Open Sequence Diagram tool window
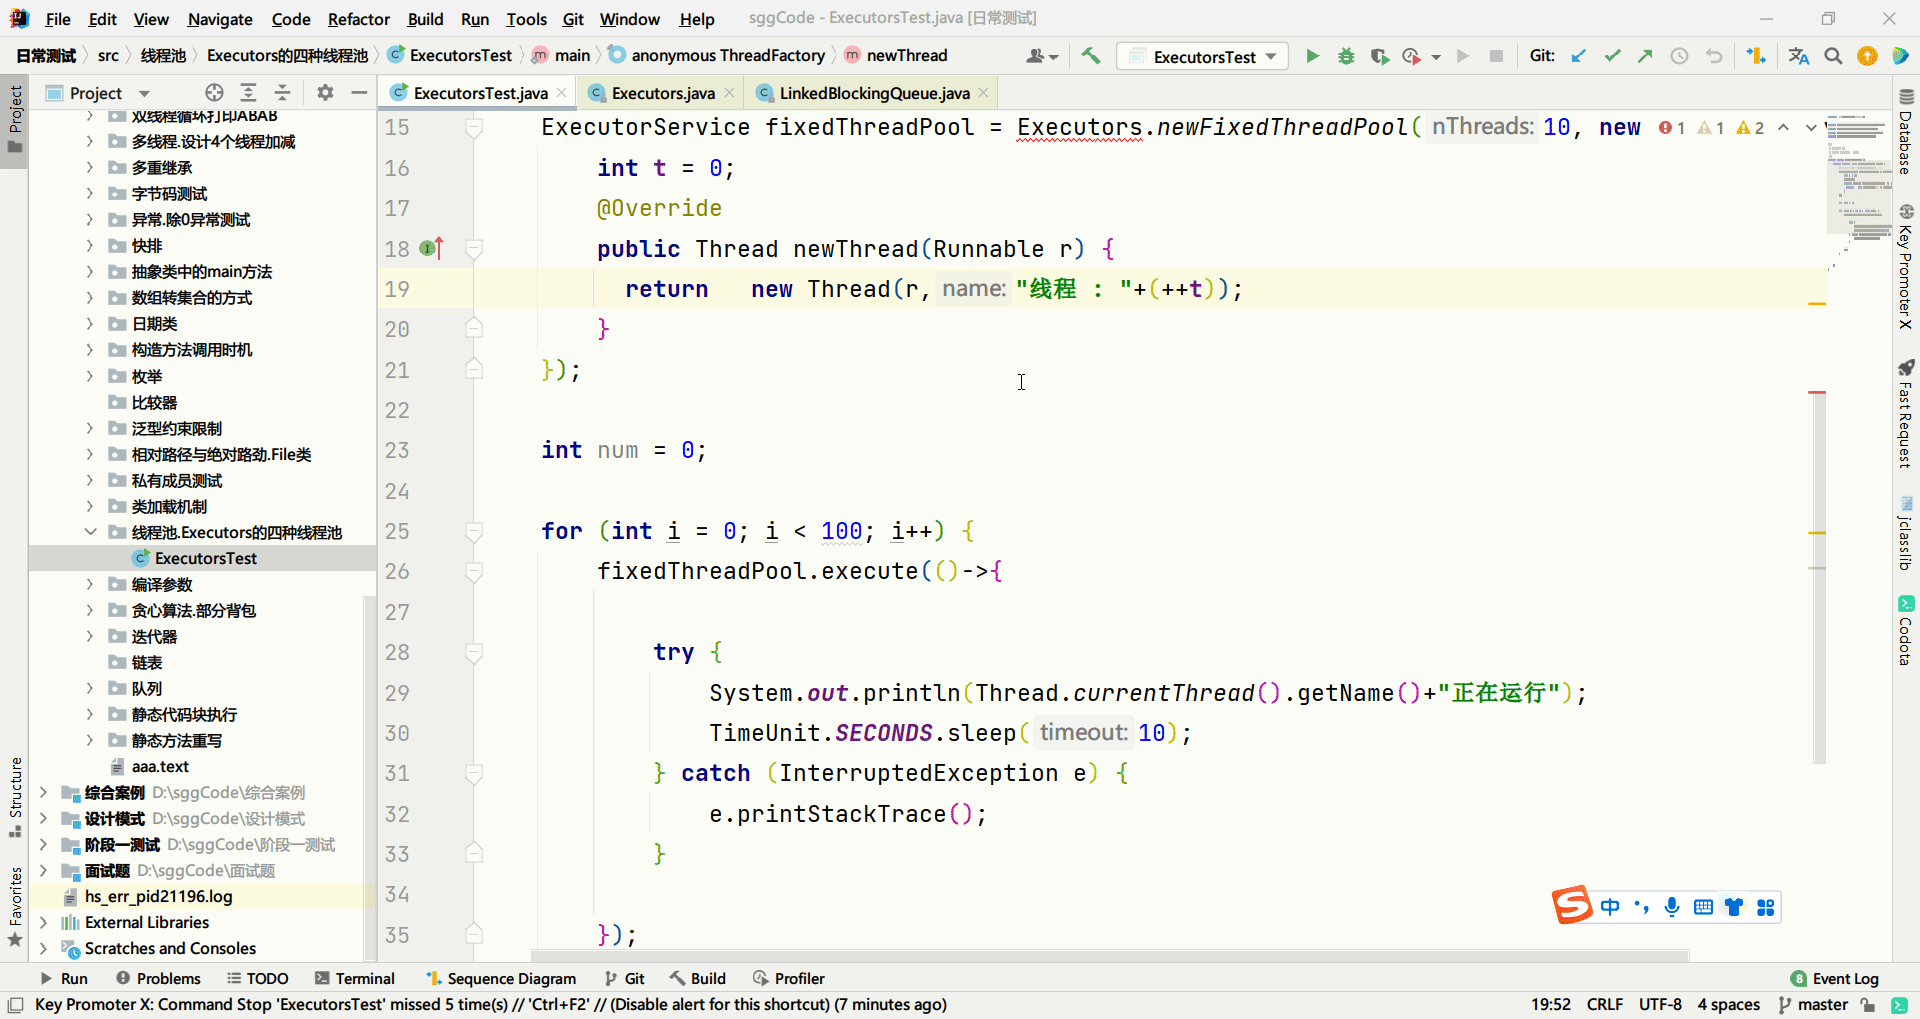Image resolution: width=1920 pixels, height=1019 pixels. (x=501, y=978)
